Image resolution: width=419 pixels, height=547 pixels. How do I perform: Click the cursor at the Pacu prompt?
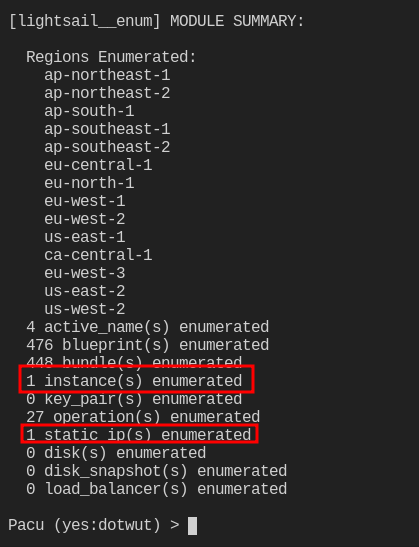point(192,526)
